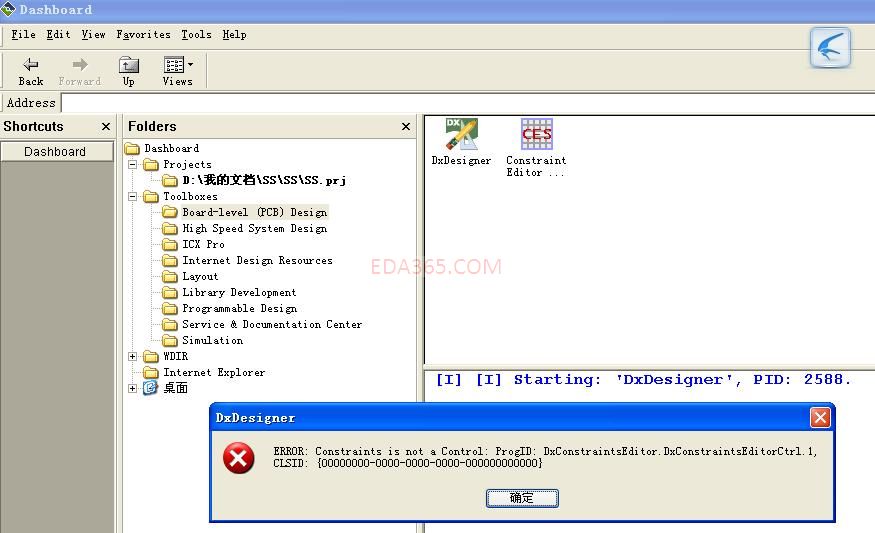This screenshot has height=533, width=875.
Task: Click folder icon beside Simulation
Action: (x=170, y=340)
